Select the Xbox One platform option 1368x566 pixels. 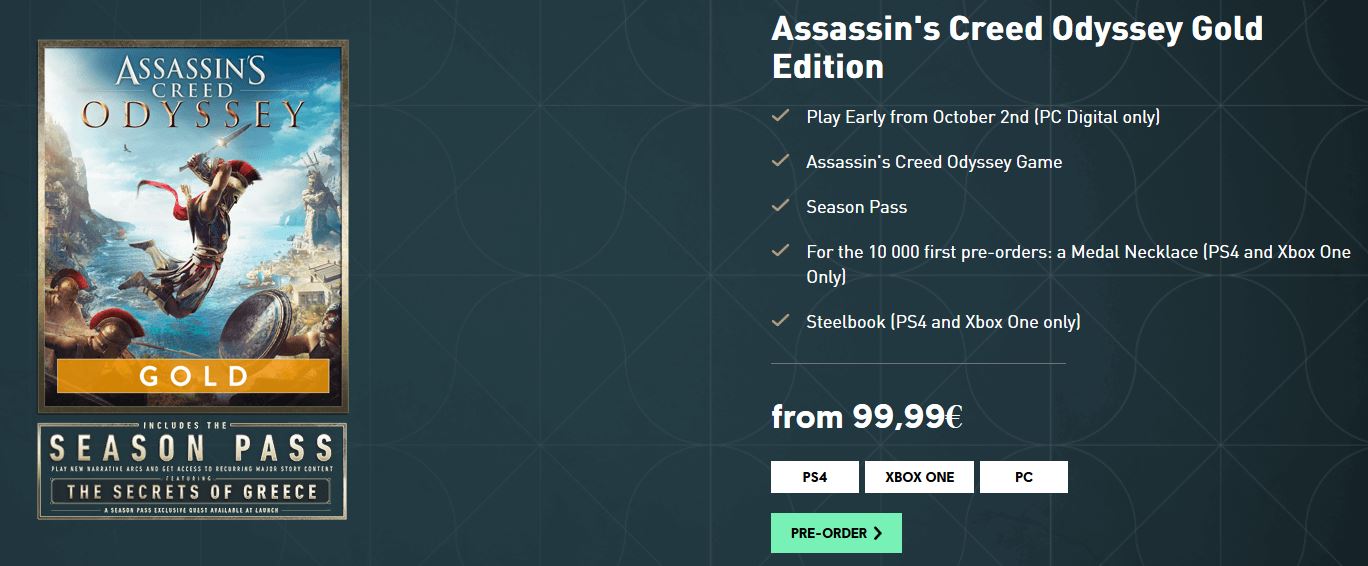(x=920, y=477)
